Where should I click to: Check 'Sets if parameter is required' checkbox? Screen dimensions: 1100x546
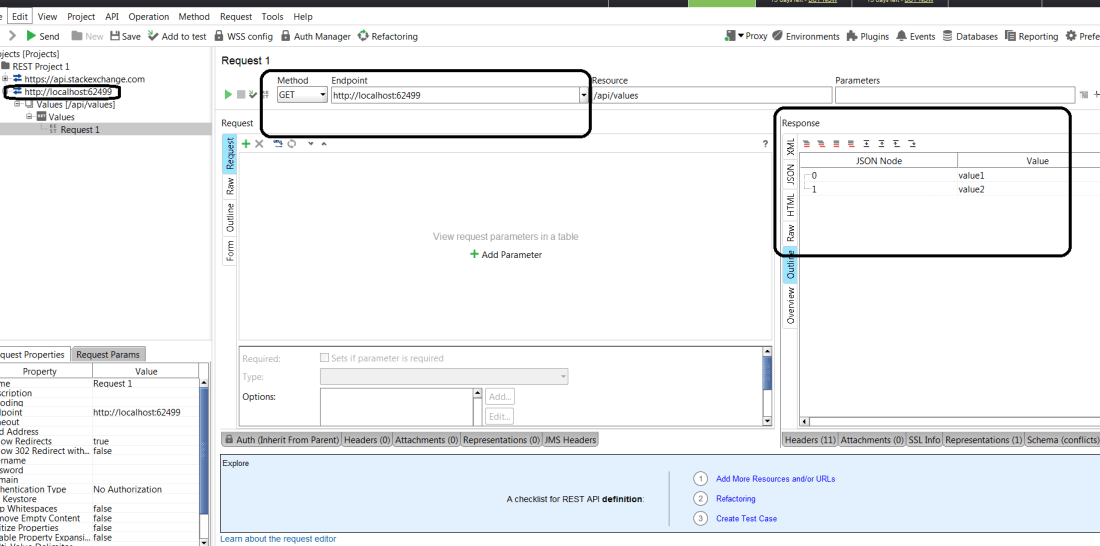coord(324,358)
